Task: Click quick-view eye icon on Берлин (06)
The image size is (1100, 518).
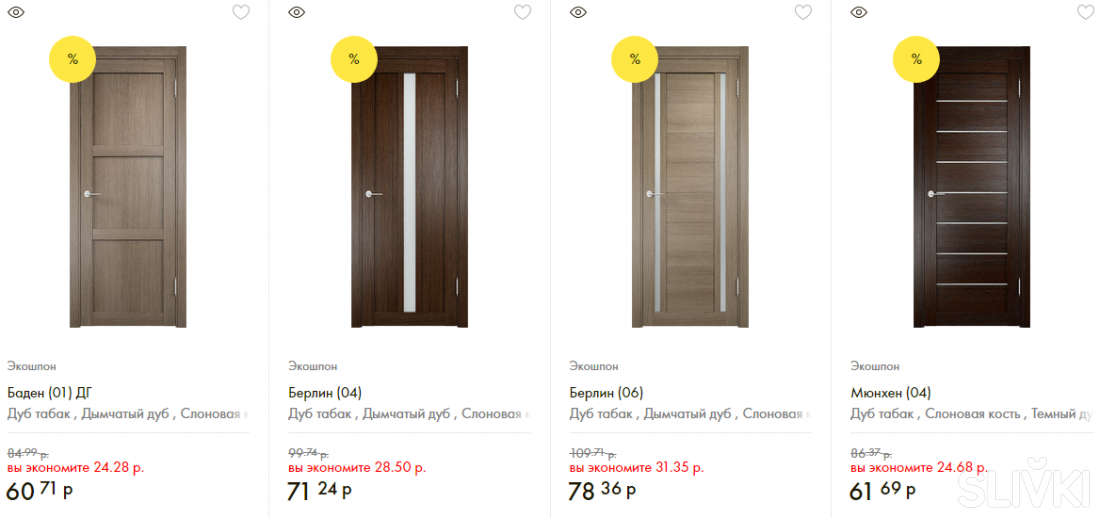Action: pos(578,12)
